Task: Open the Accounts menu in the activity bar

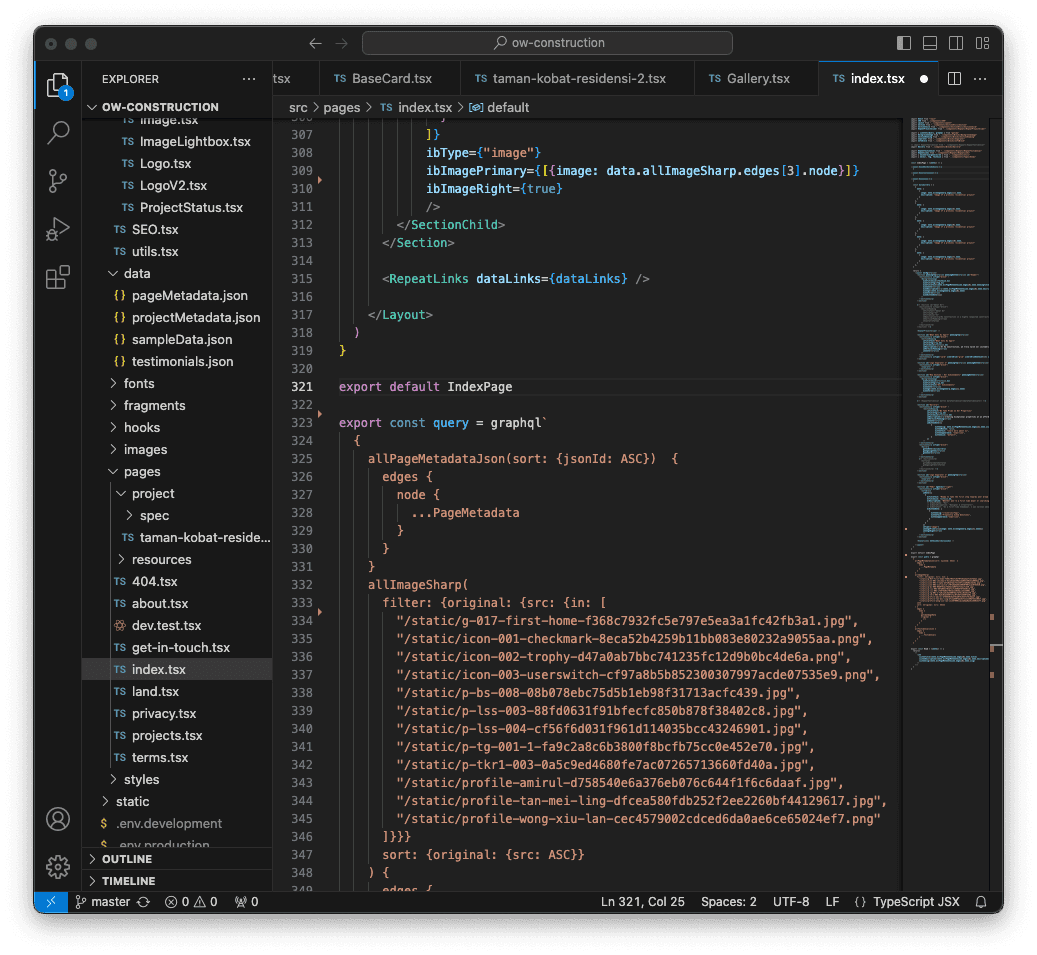Action: [x=57, y=819]
